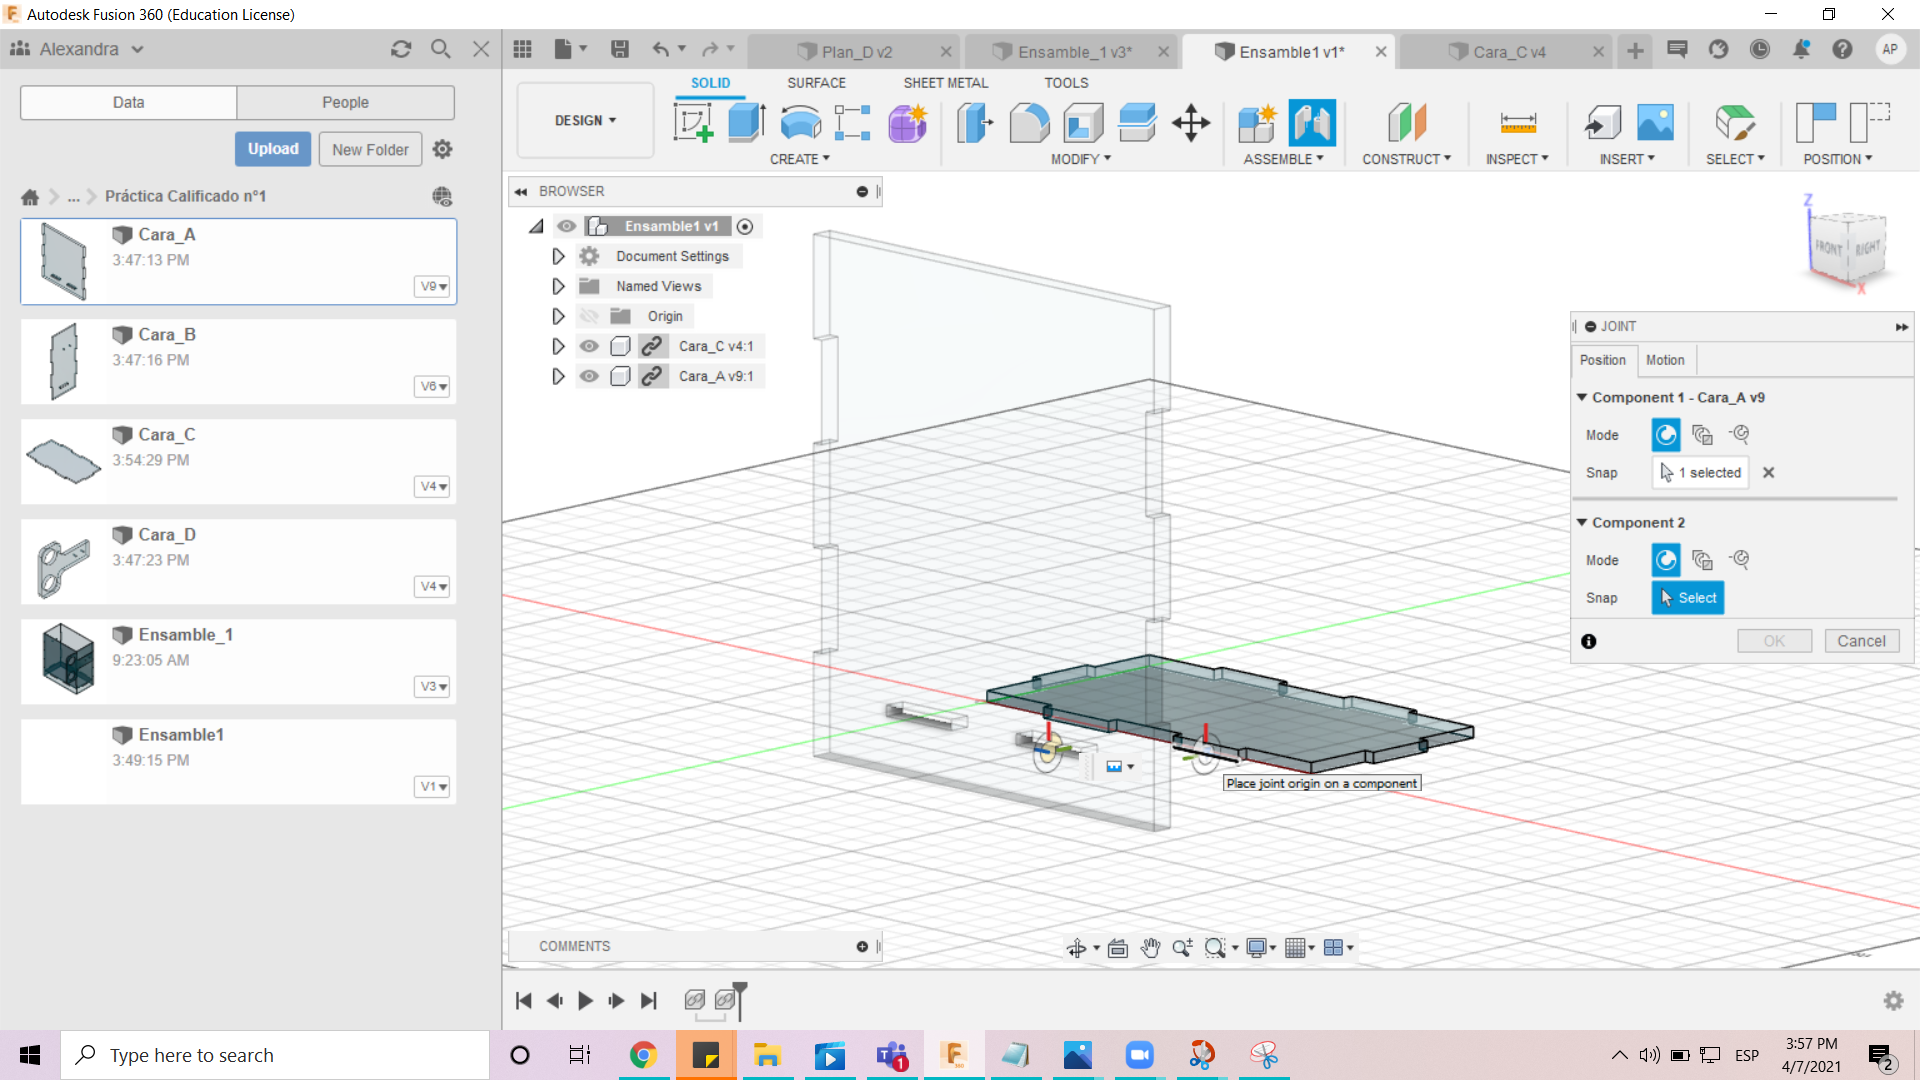Open the Motion tab in Joint dialog
This screenshot has height=1080, width=1920.
pyautogui.click(x=1665, y=360)
